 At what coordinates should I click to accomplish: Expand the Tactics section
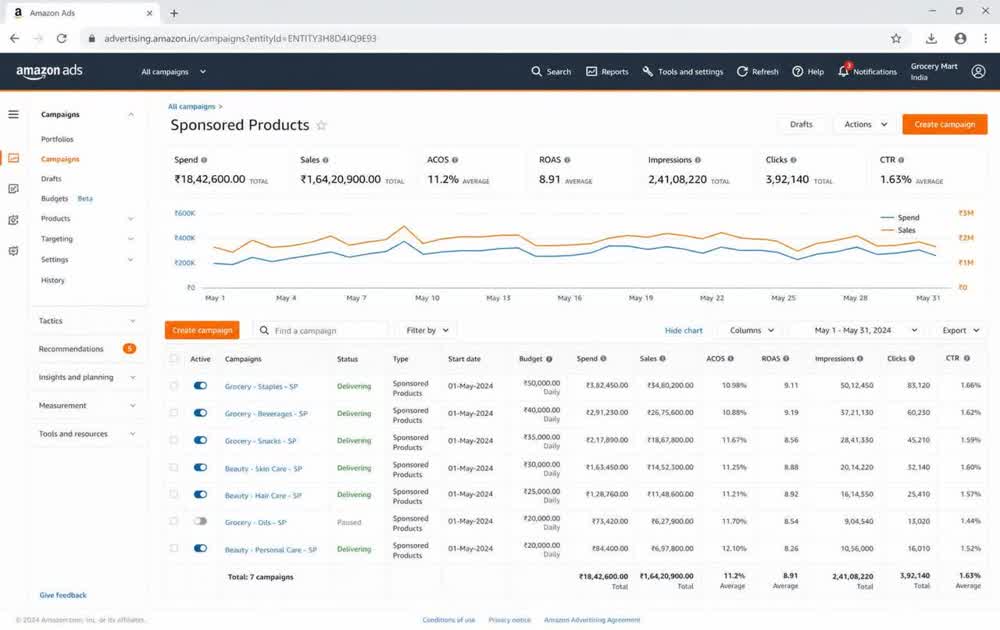pyautogui.click(x=87, y=321)
